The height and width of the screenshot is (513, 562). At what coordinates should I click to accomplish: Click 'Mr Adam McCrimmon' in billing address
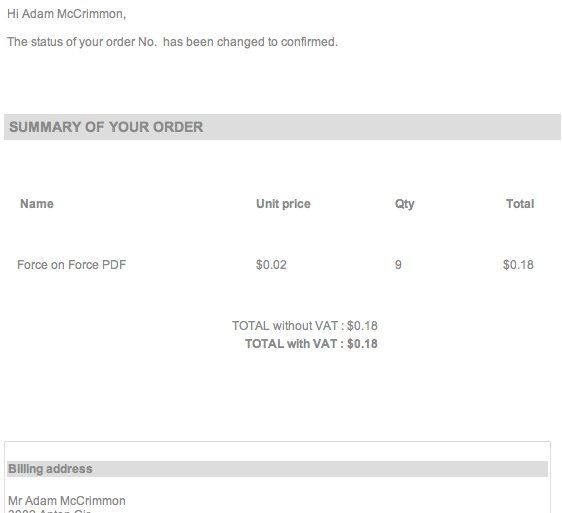67,500
